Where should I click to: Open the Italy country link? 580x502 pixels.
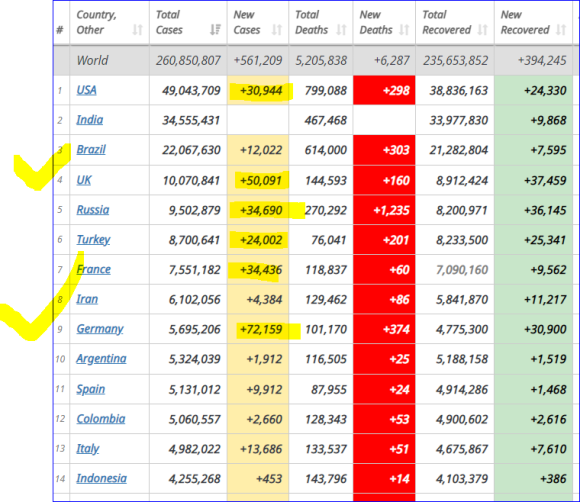(x=88, y=449)
